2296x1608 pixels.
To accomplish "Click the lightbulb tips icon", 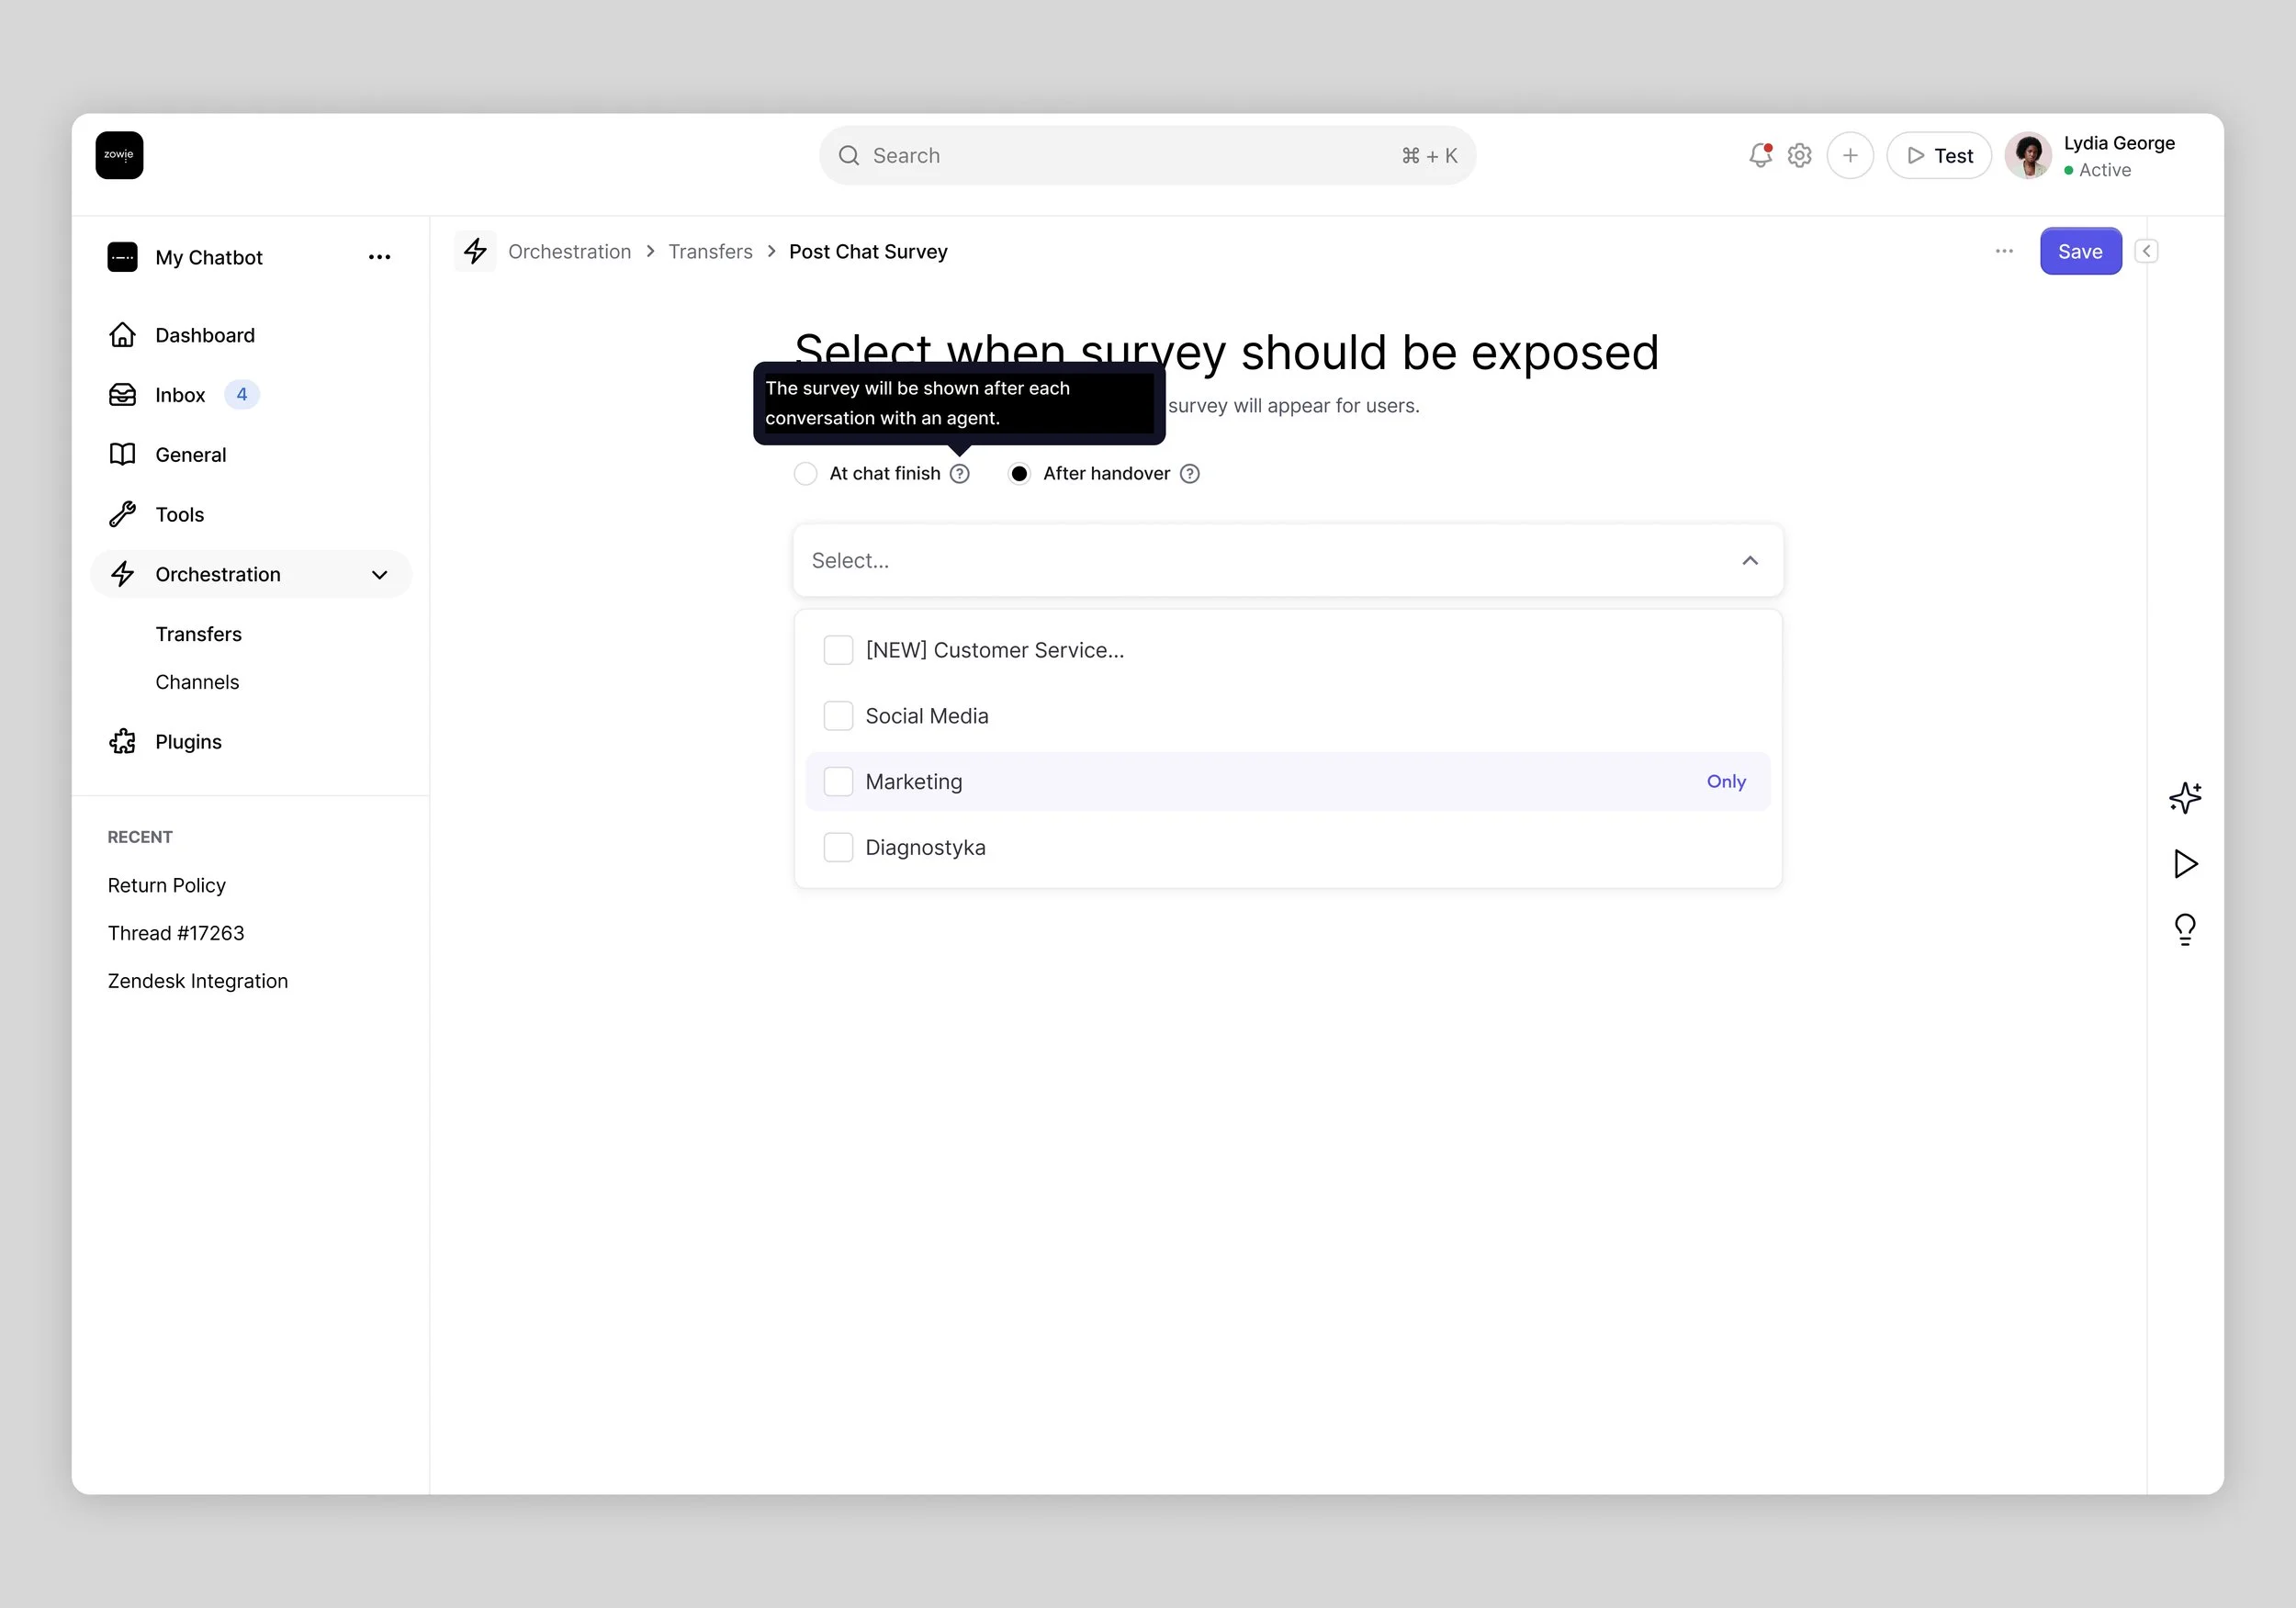I will coord(2185,929).
